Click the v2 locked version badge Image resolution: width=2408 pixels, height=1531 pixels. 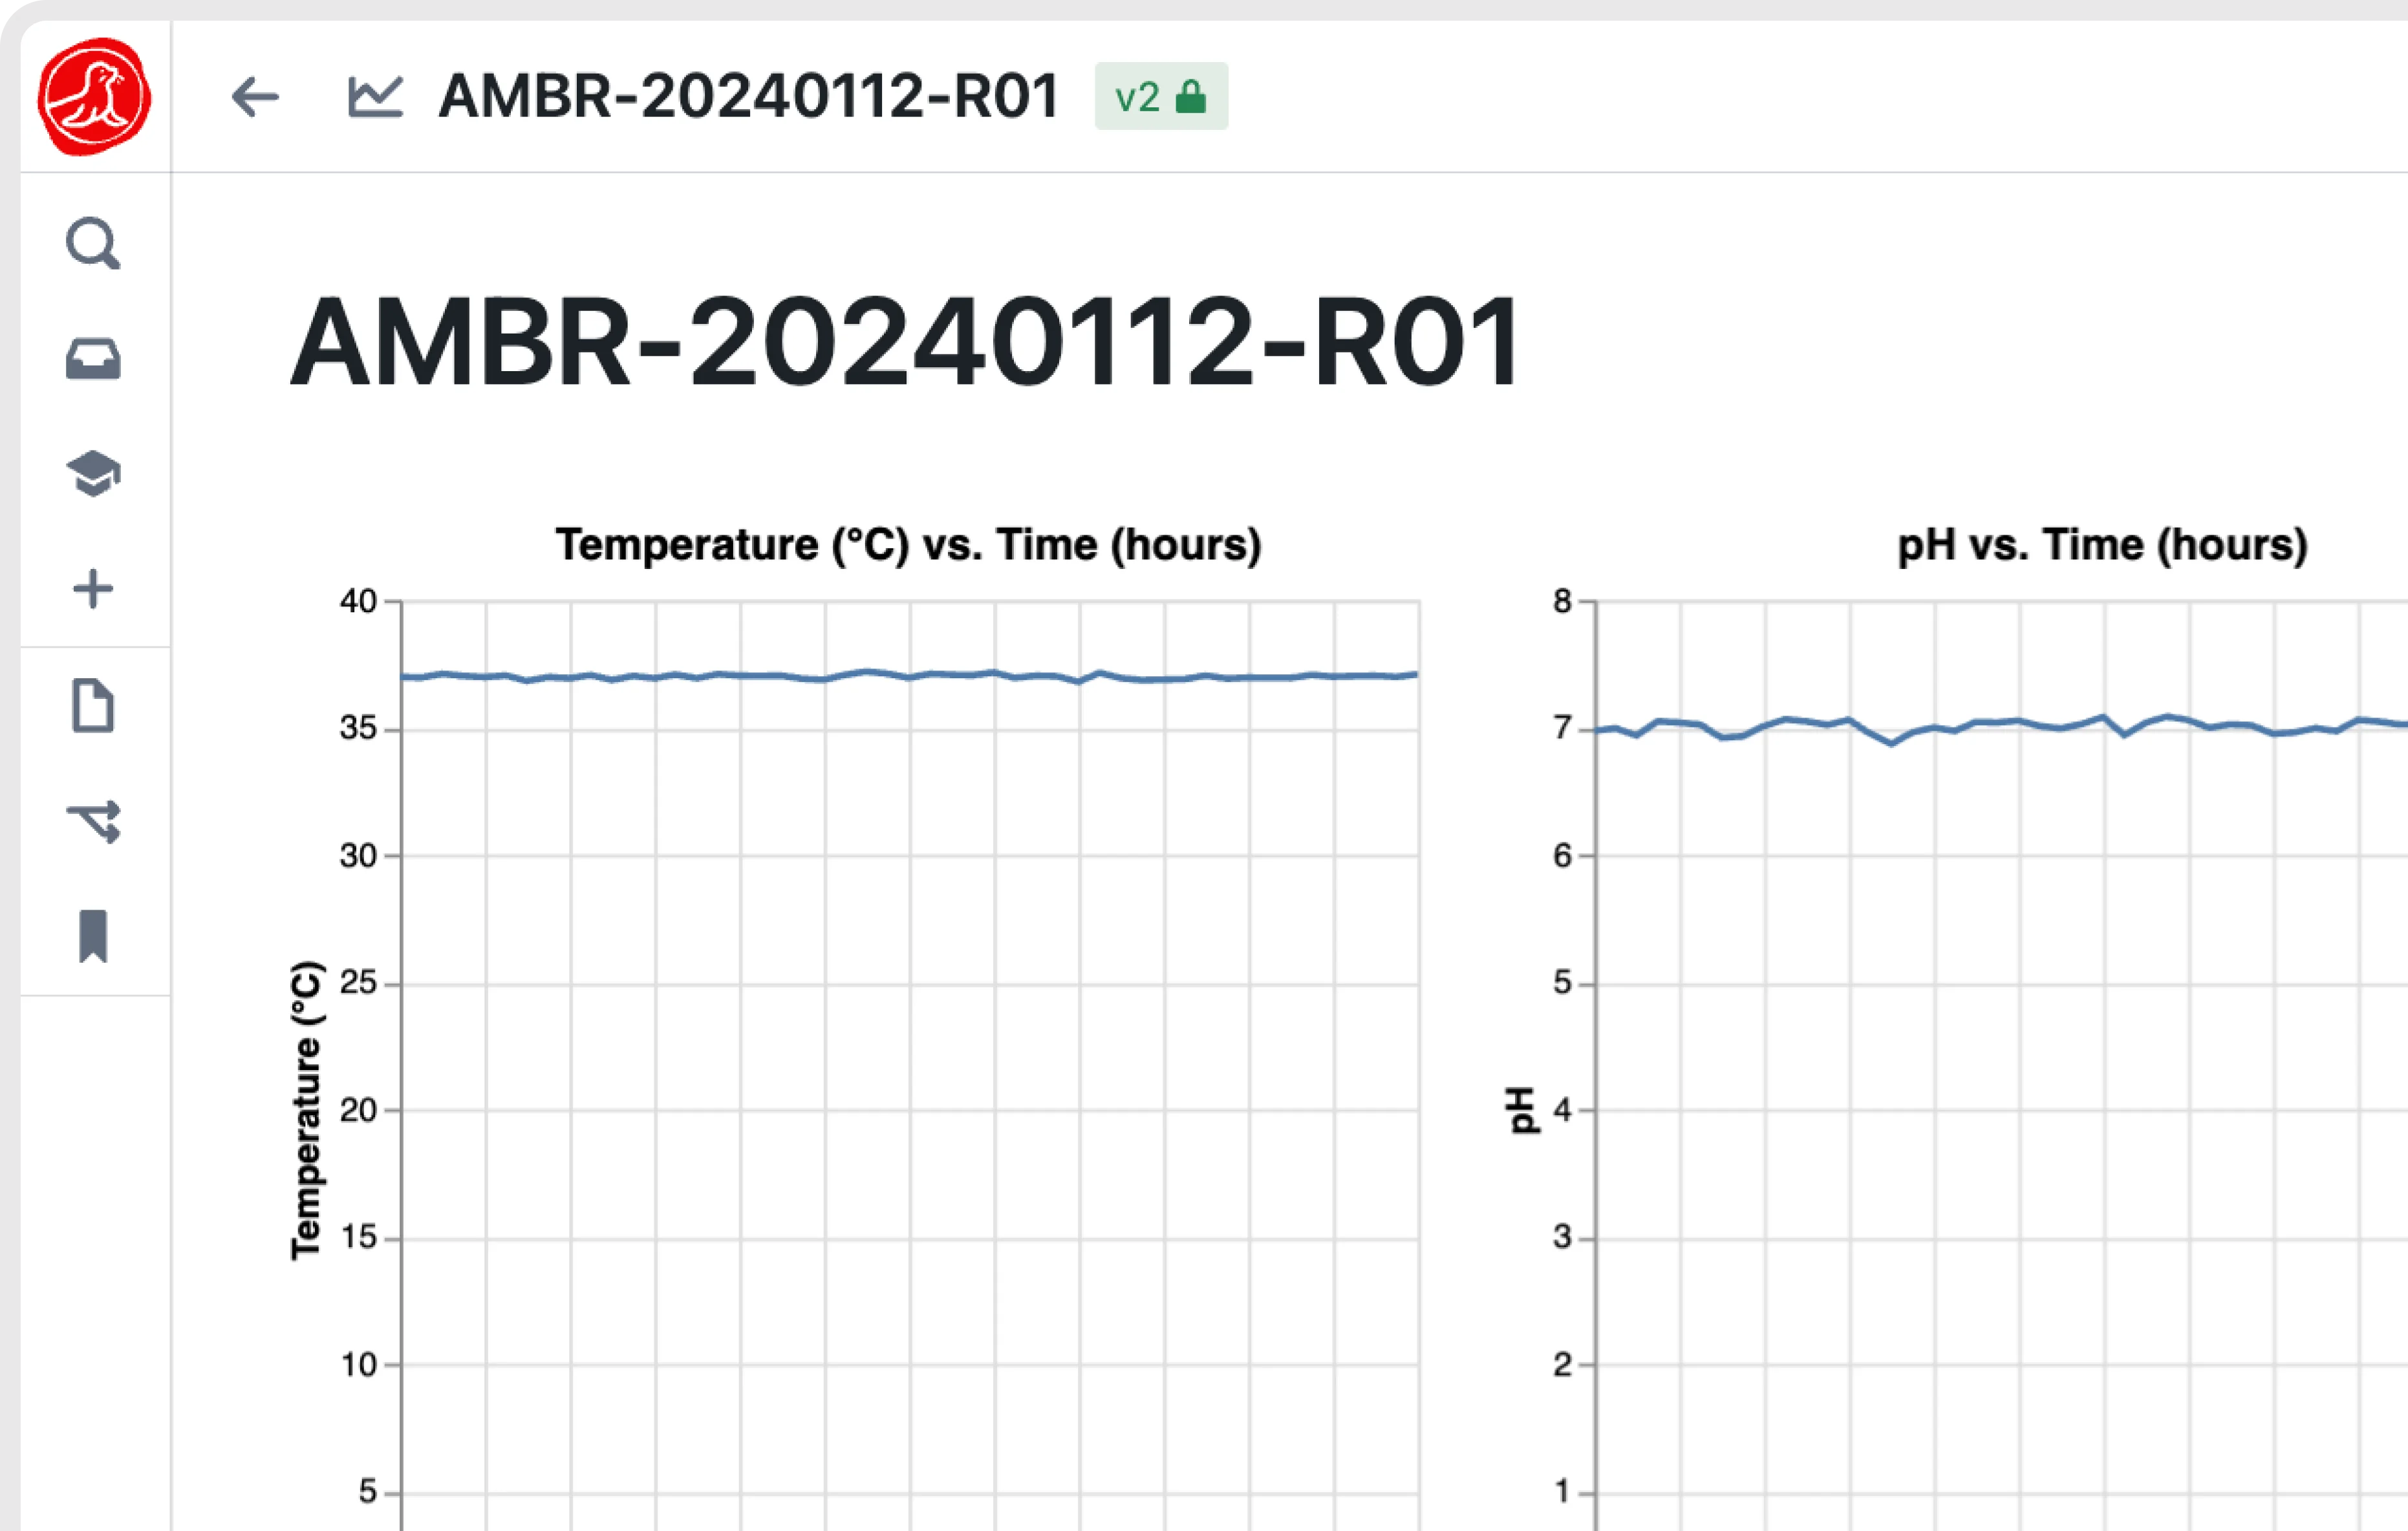pos(1160,97)
